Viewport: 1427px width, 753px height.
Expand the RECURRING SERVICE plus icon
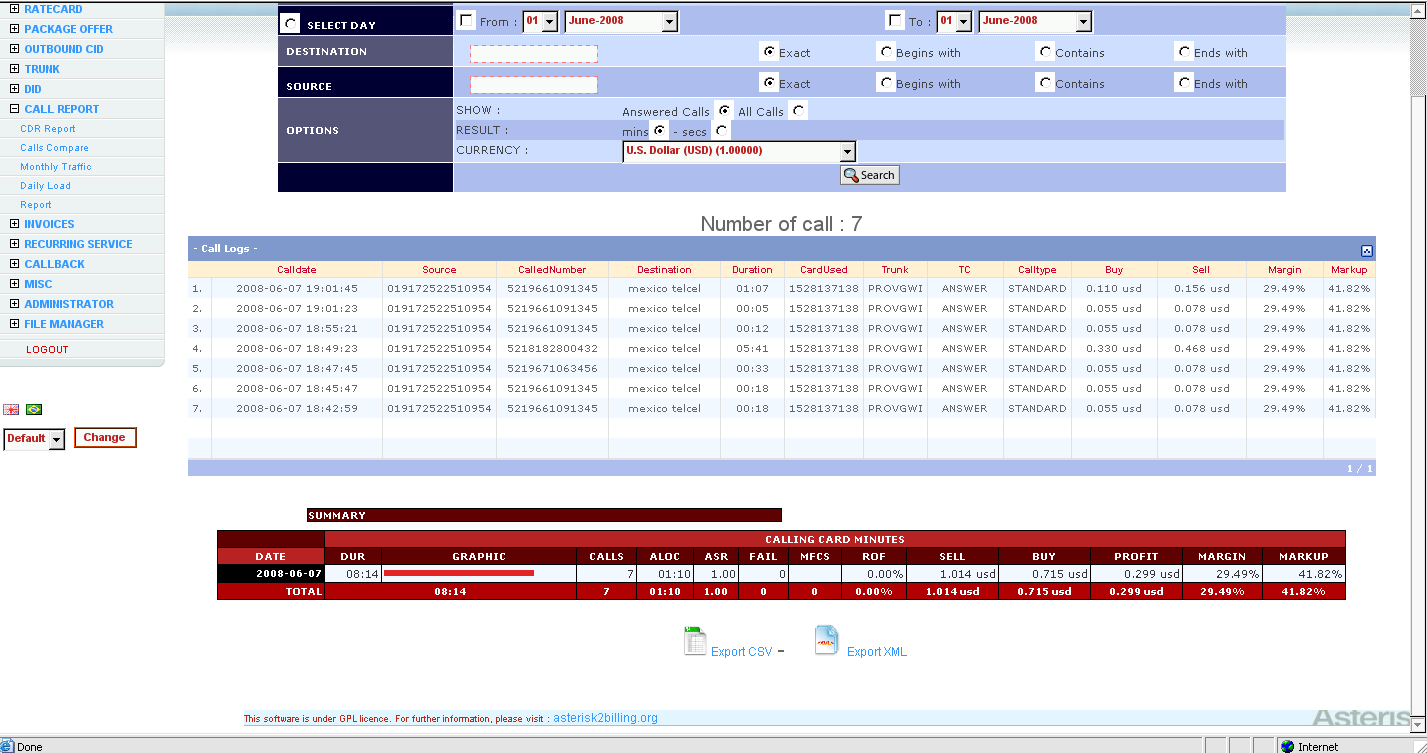click(14, 244)
